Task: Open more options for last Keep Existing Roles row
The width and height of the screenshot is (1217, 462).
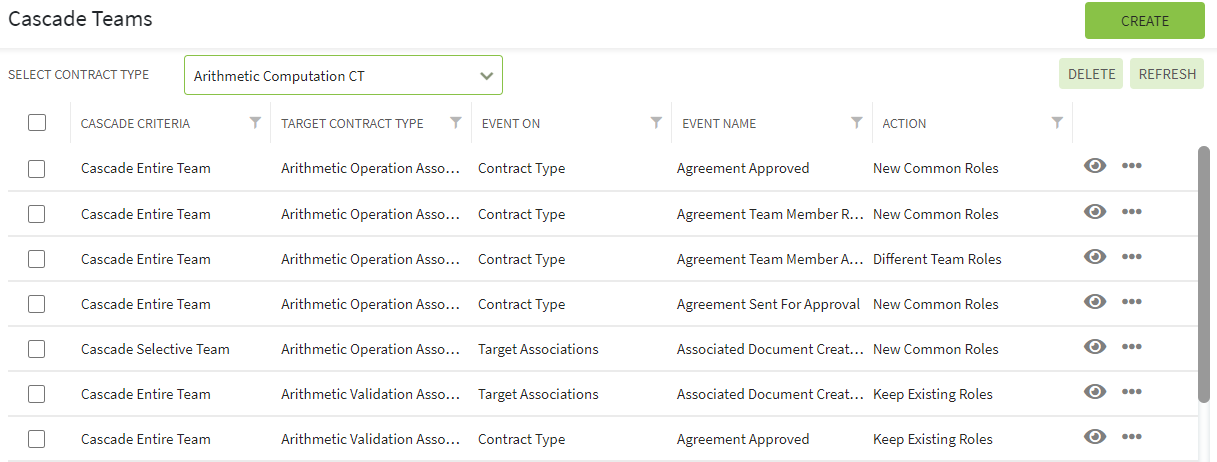Action: [1132, 436]
